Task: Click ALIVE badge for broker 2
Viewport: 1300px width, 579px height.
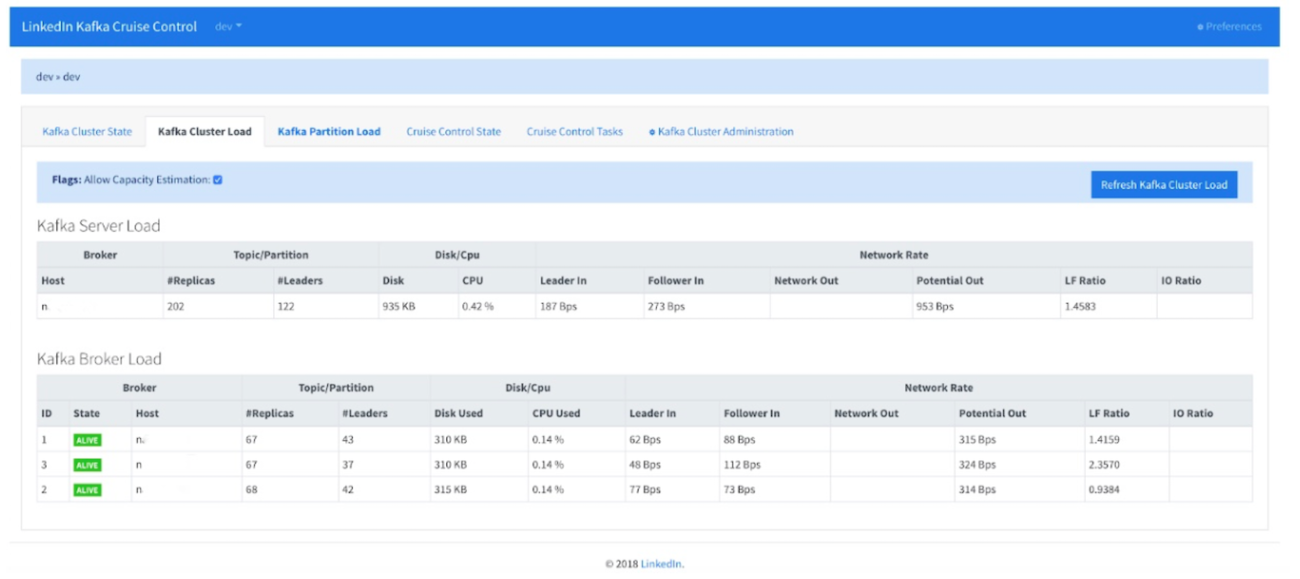Action: 87,490
